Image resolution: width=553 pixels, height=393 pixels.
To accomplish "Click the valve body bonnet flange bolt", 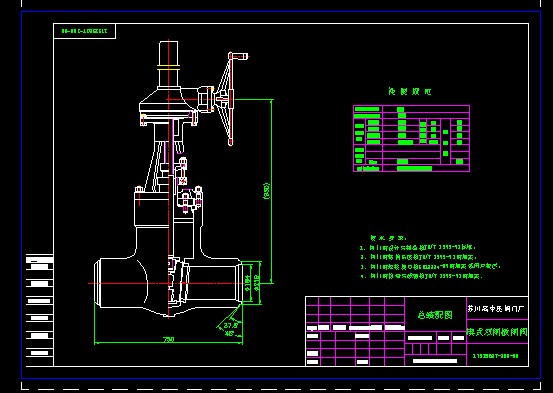I will tap(139, 190).
